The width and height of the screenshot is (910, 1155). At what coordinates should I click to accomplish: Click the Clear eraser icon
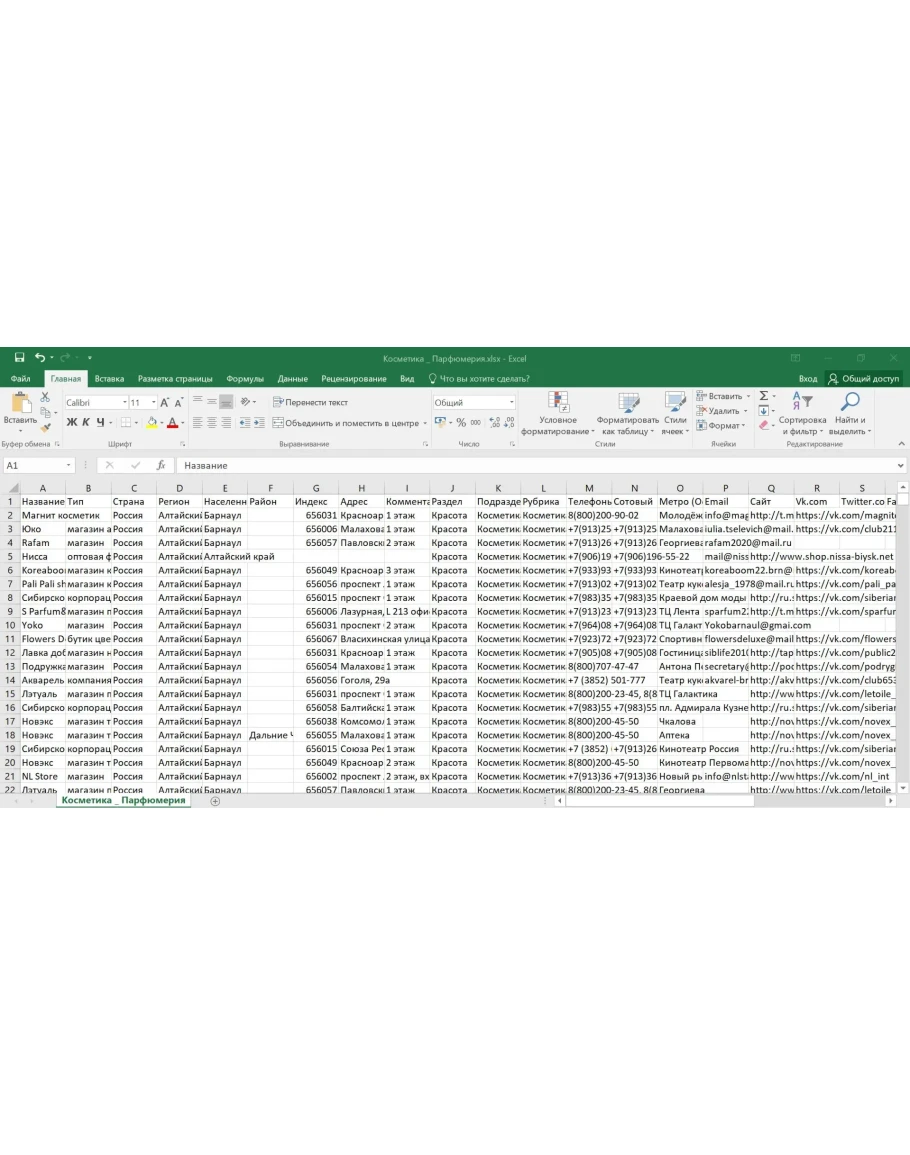tap(764, 426)
